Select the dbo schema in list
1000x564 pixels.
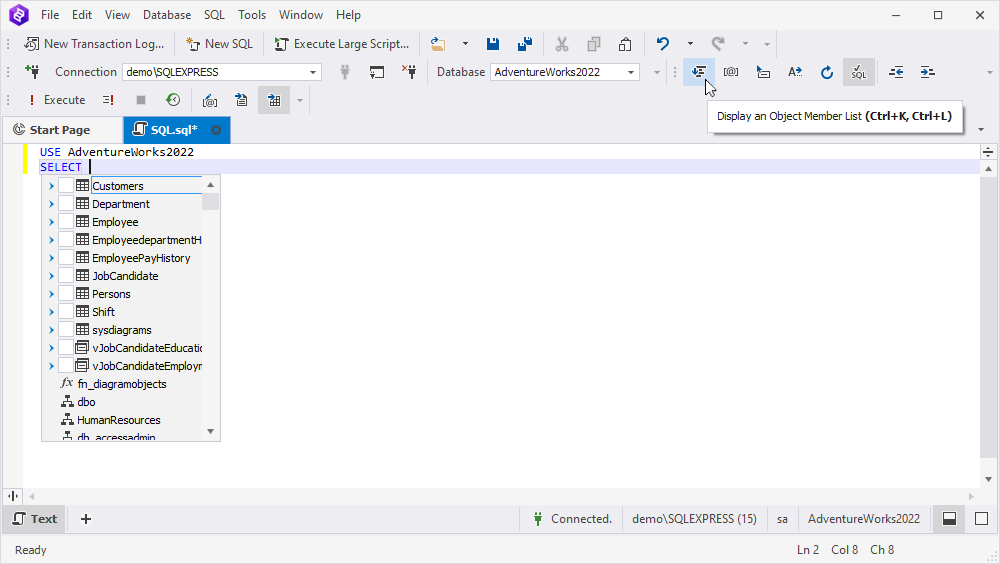click(x=86, y=402)
